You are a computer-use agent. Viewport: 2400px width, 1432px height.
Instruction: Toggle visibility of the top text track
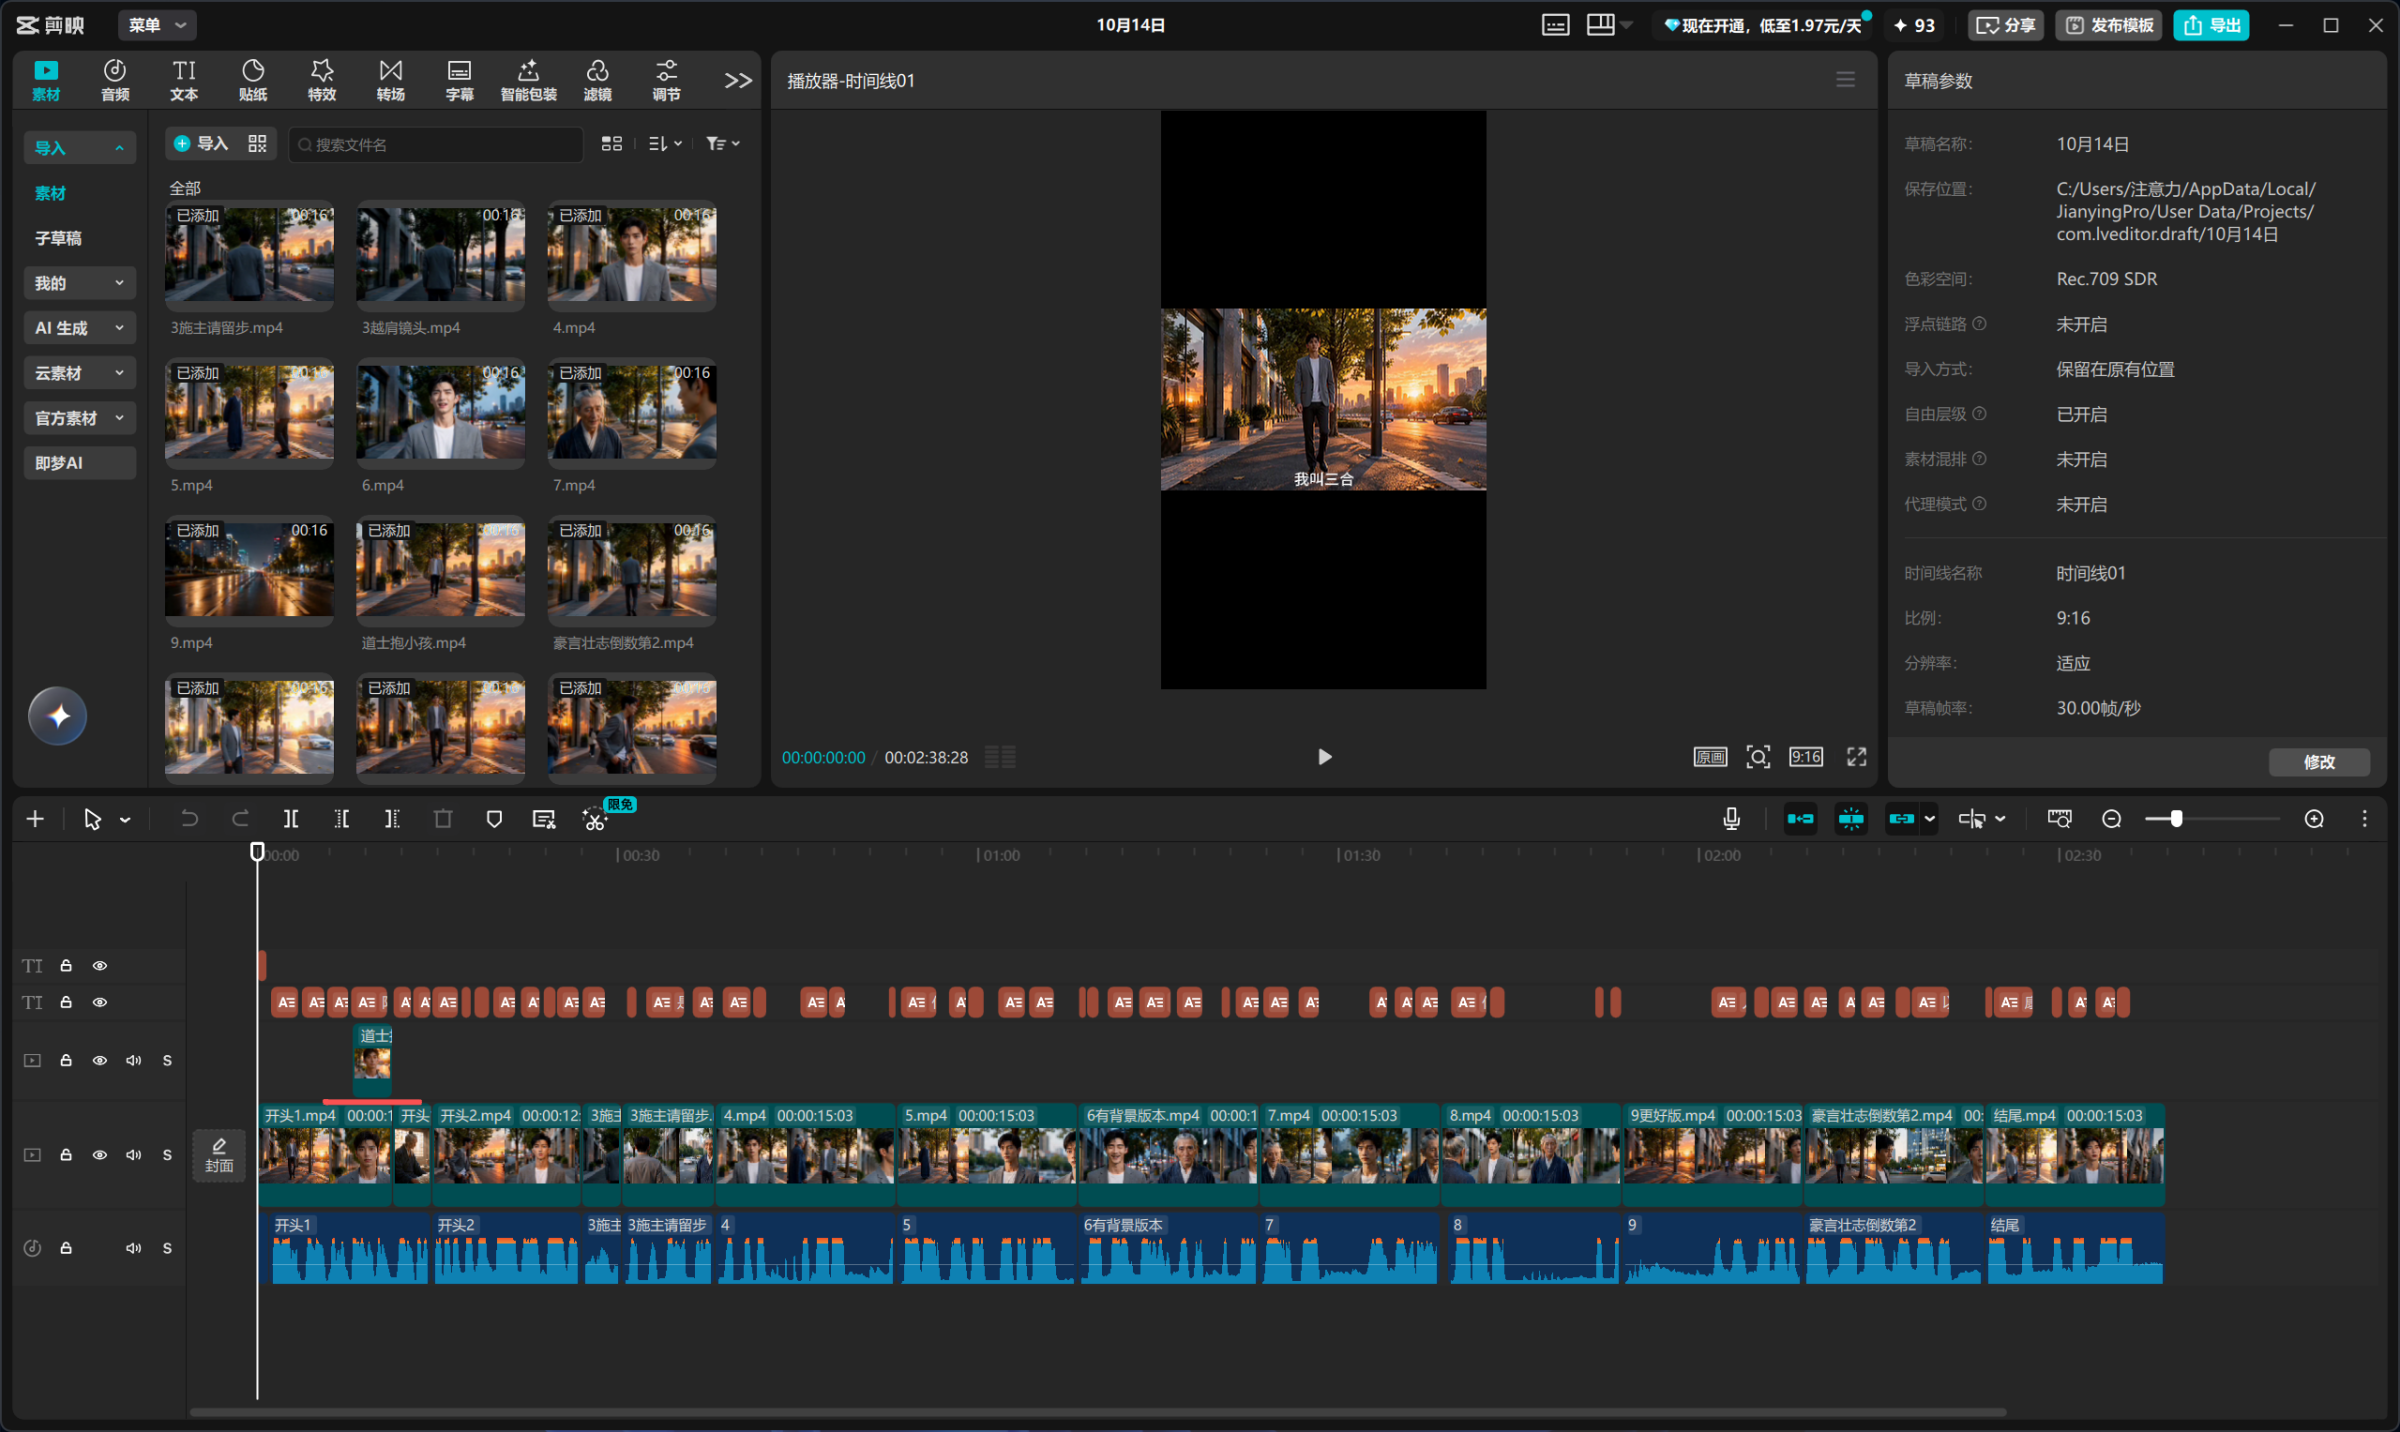click(100, 965)
